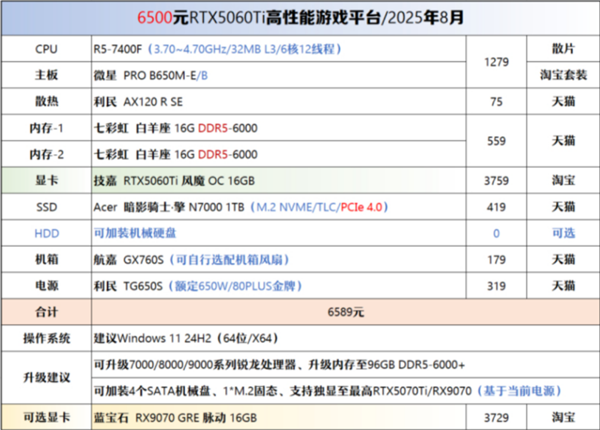This screenshot has height=430, width=600.
Task: Click the SSD label cell
Action: pyautogui.click(x=46, y=207)
